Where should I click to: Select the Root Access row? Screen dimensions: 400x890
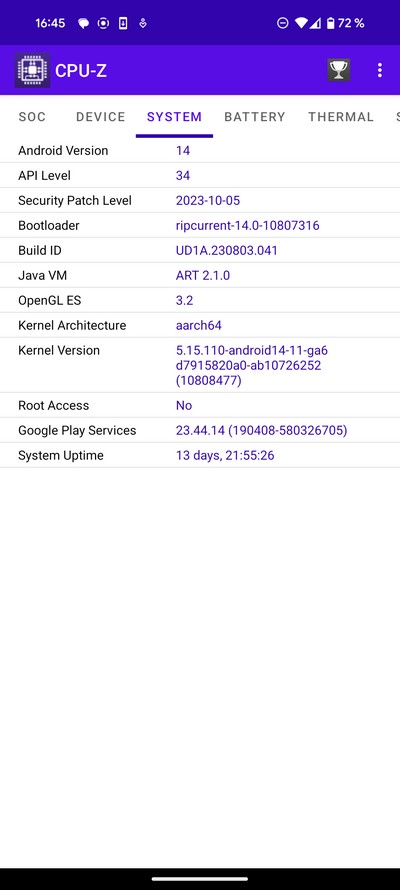click(x=200, y=405)
